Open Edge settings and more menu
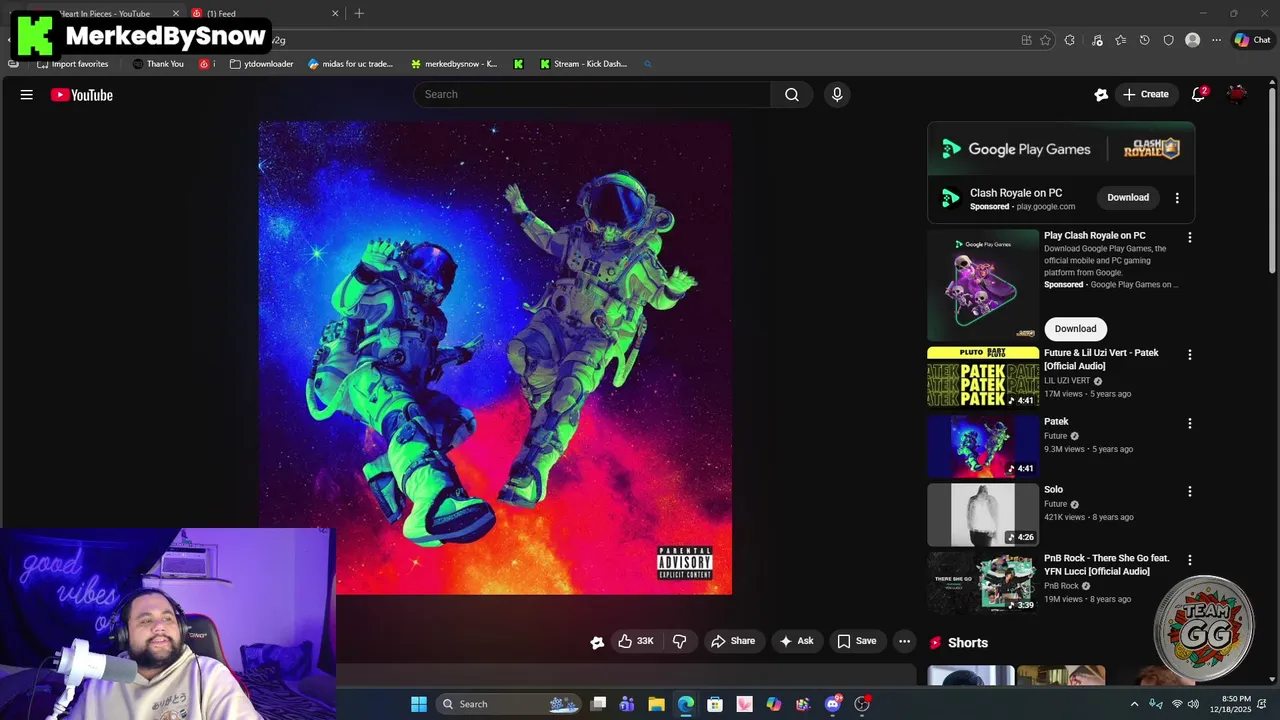The image size is (1280, 720). click(1216, 40)
